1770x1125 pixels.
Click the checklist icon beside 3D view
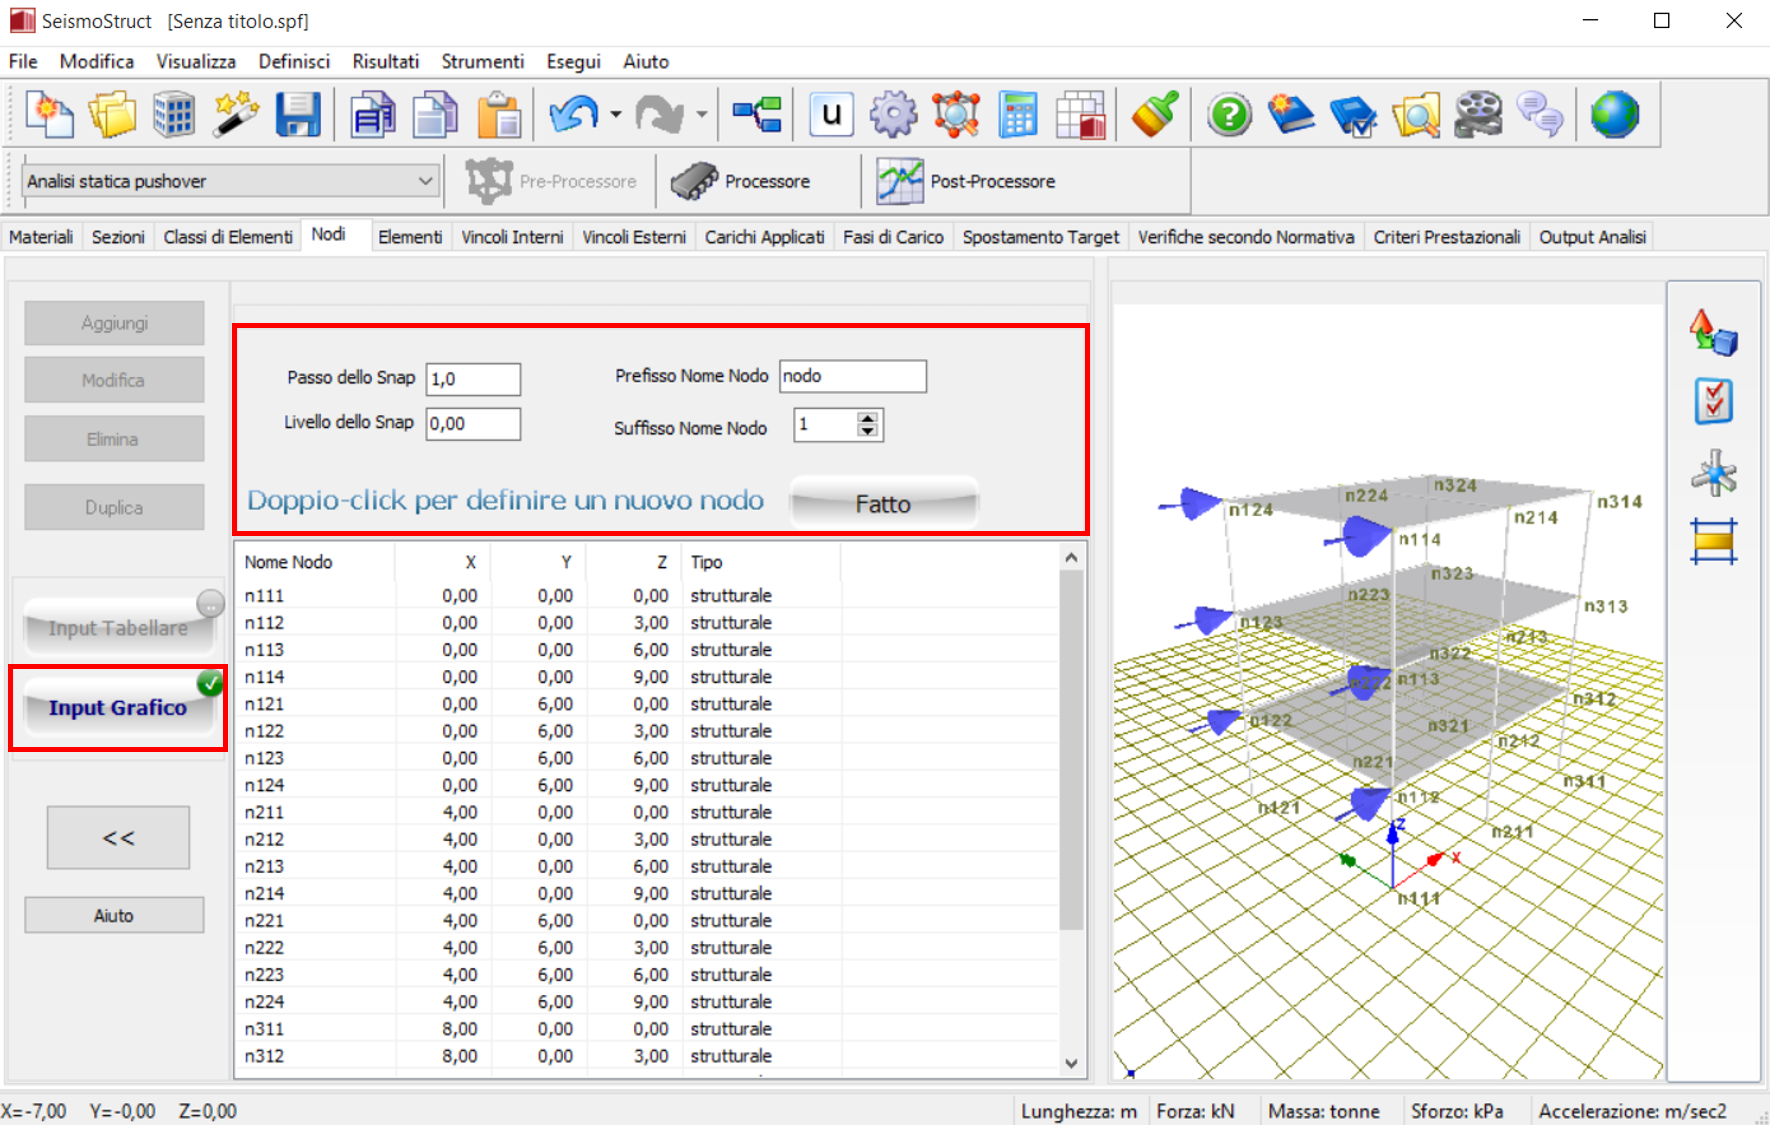(1713, 402)
